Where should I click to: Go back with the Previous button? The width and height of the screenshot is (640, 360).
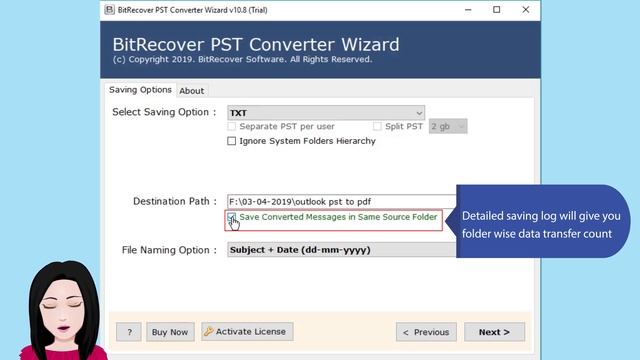pos(426,332)
